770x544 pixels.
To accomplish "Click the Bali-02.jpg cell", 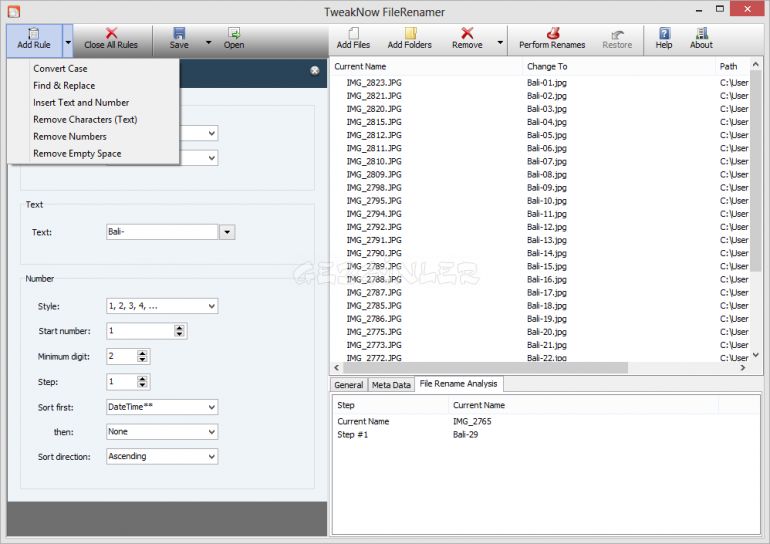I will (547, 96).
